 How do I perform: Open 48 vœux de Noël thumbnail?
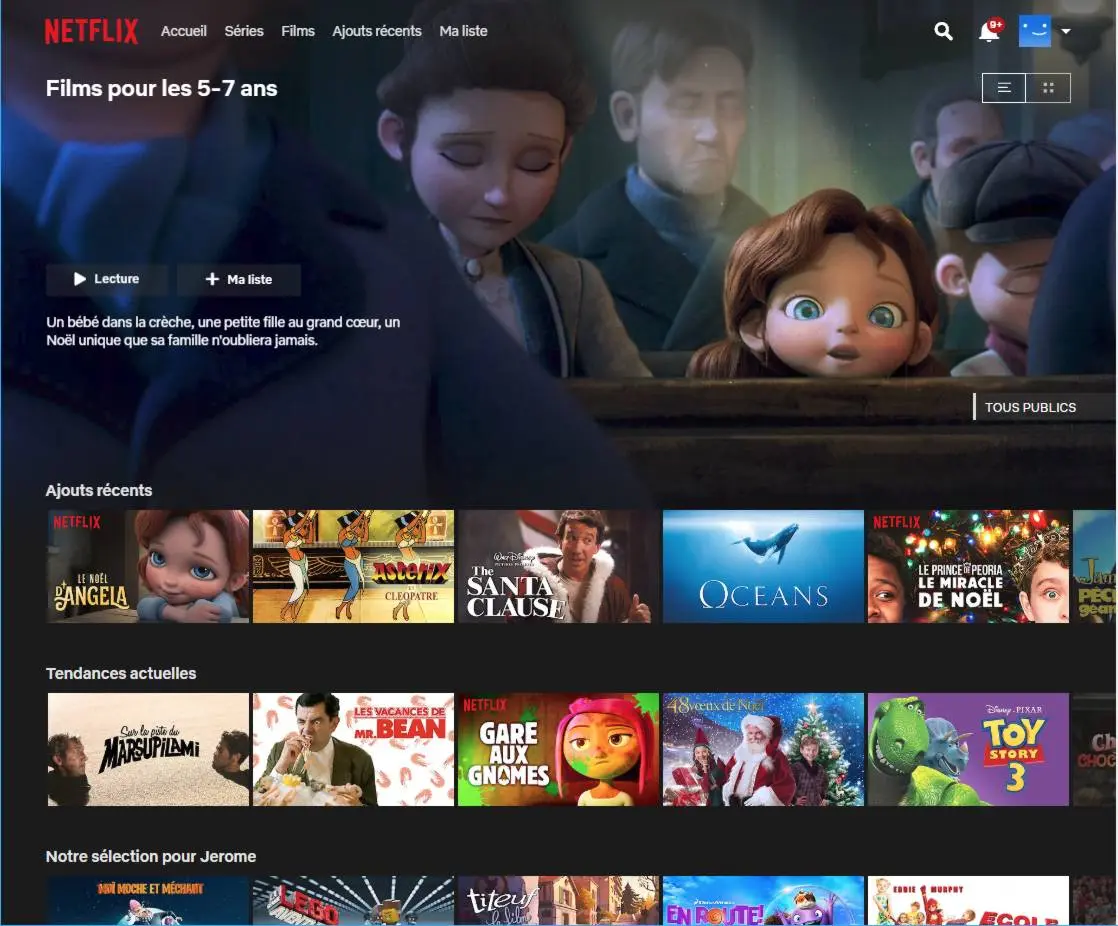764,749
